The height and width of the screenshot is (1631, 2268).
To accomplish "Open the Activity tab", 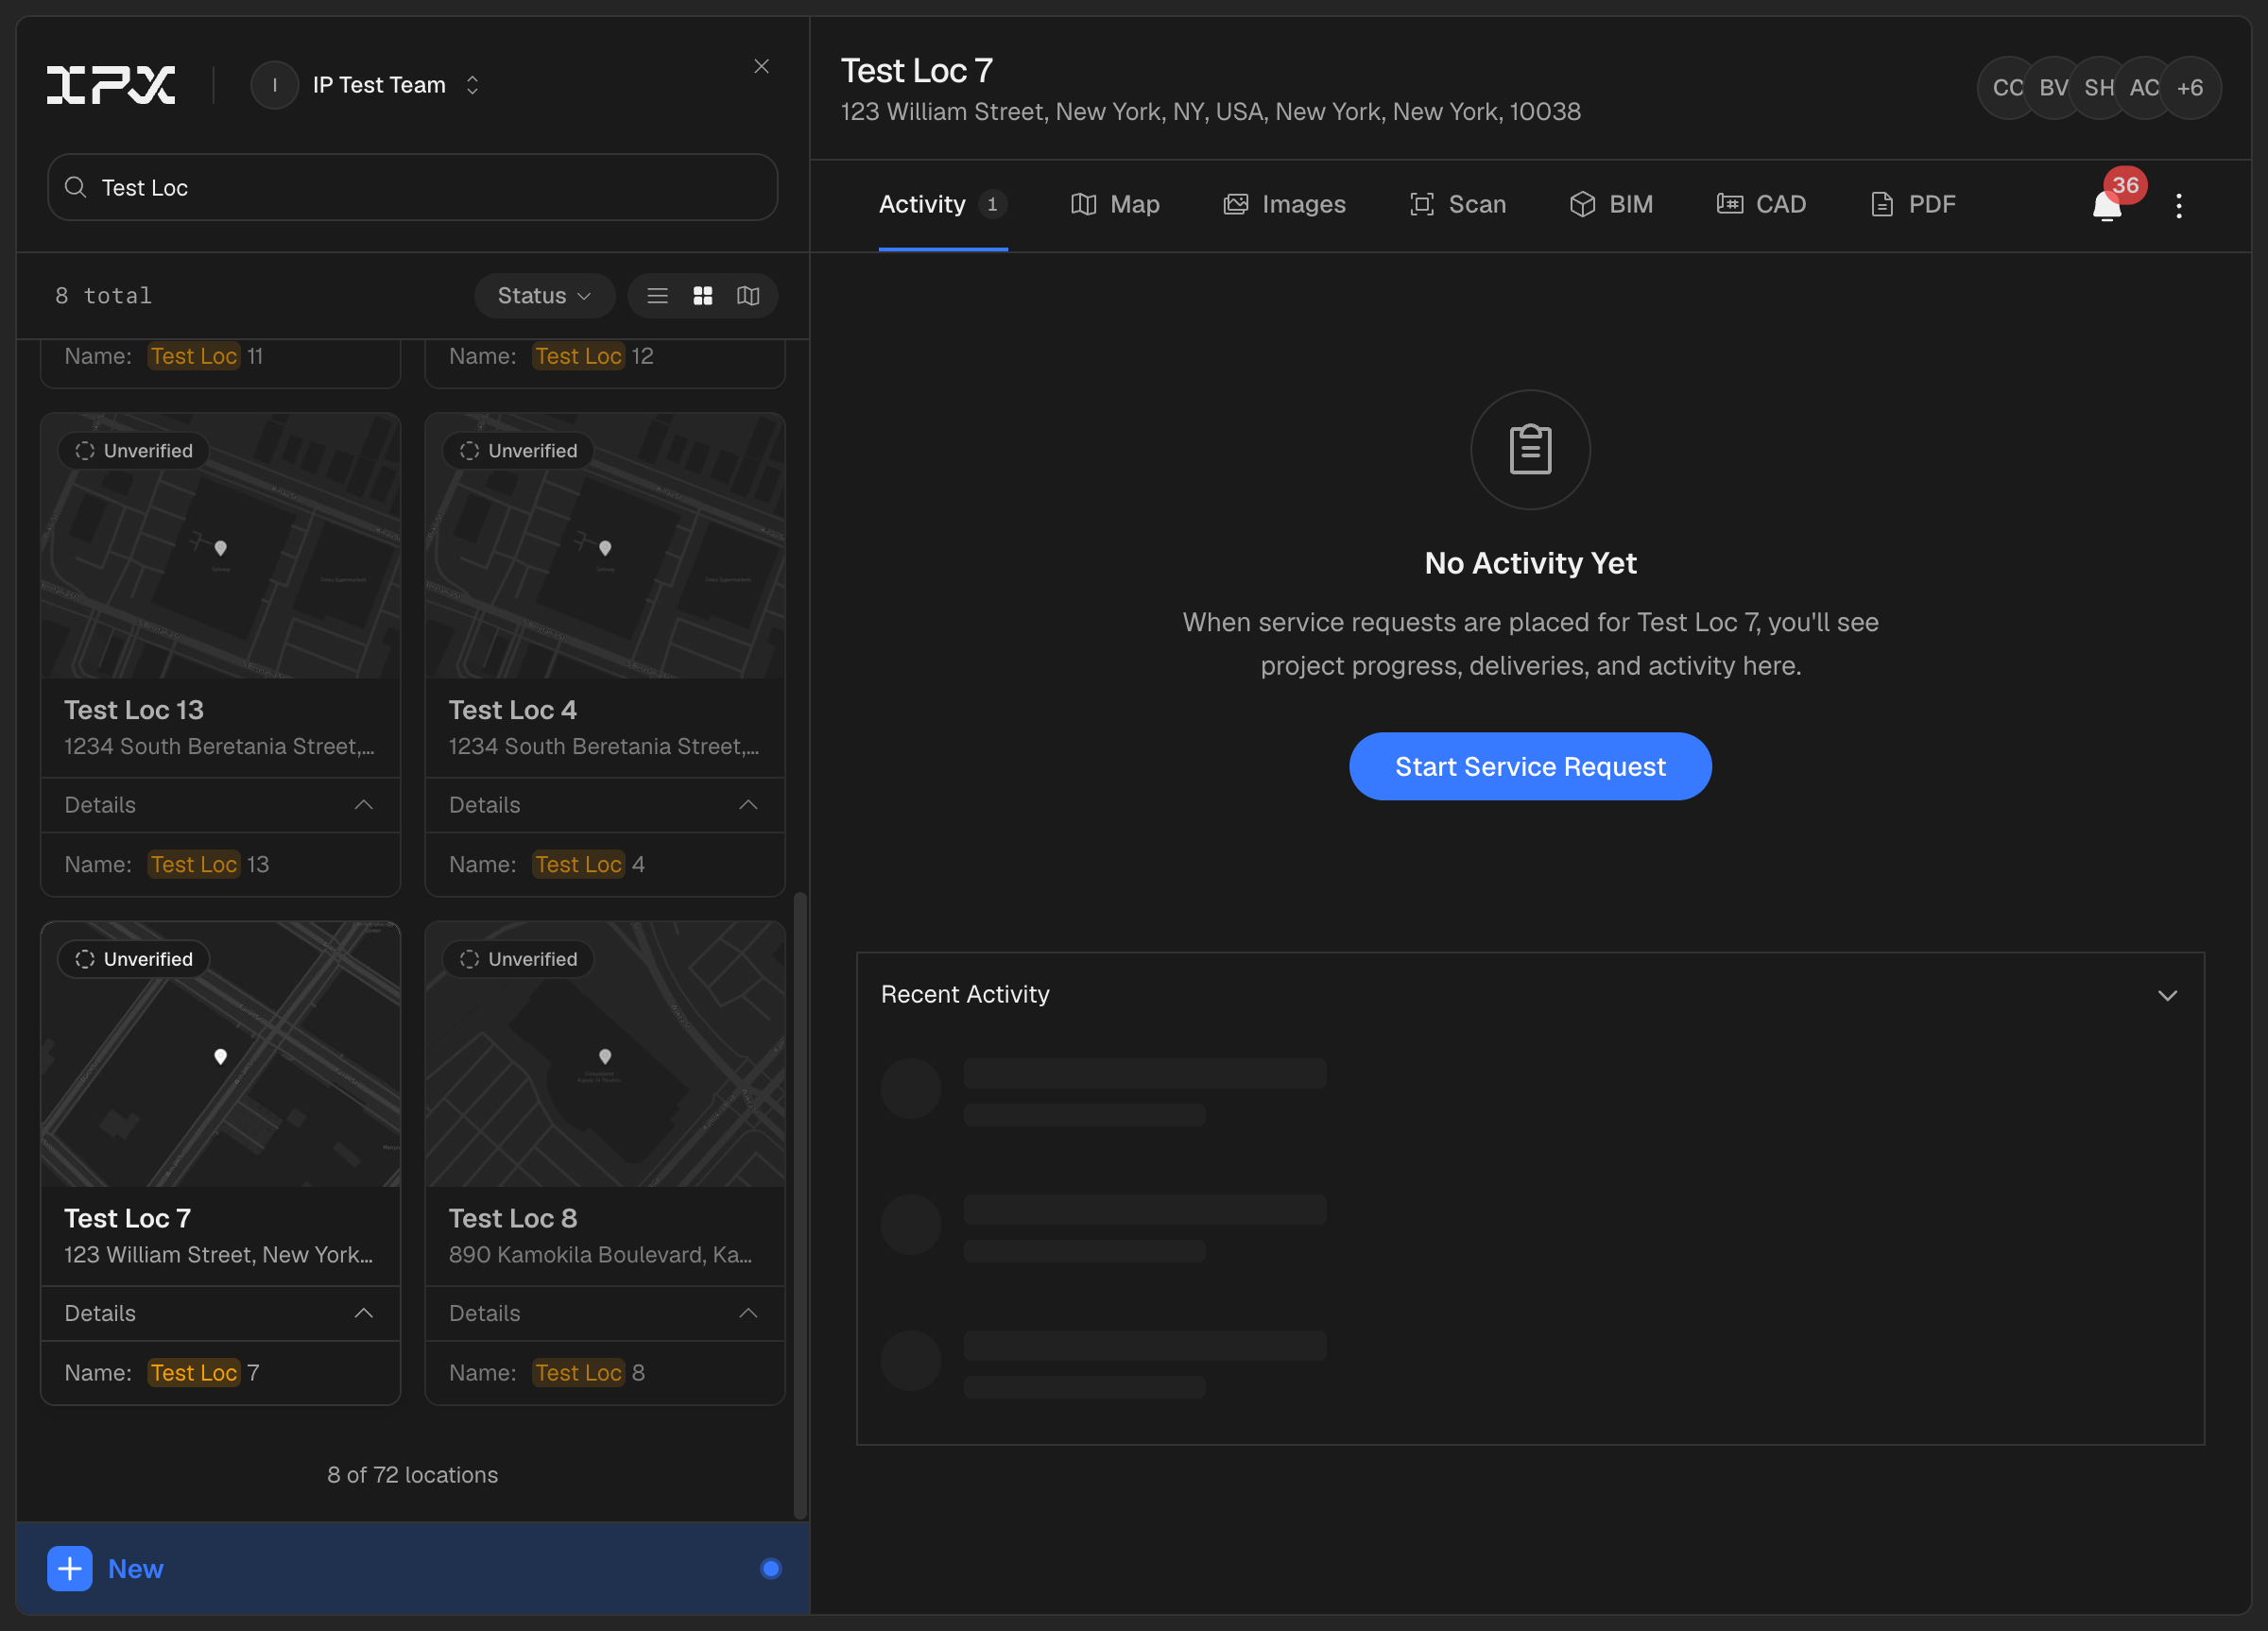I will pos(942,204).
